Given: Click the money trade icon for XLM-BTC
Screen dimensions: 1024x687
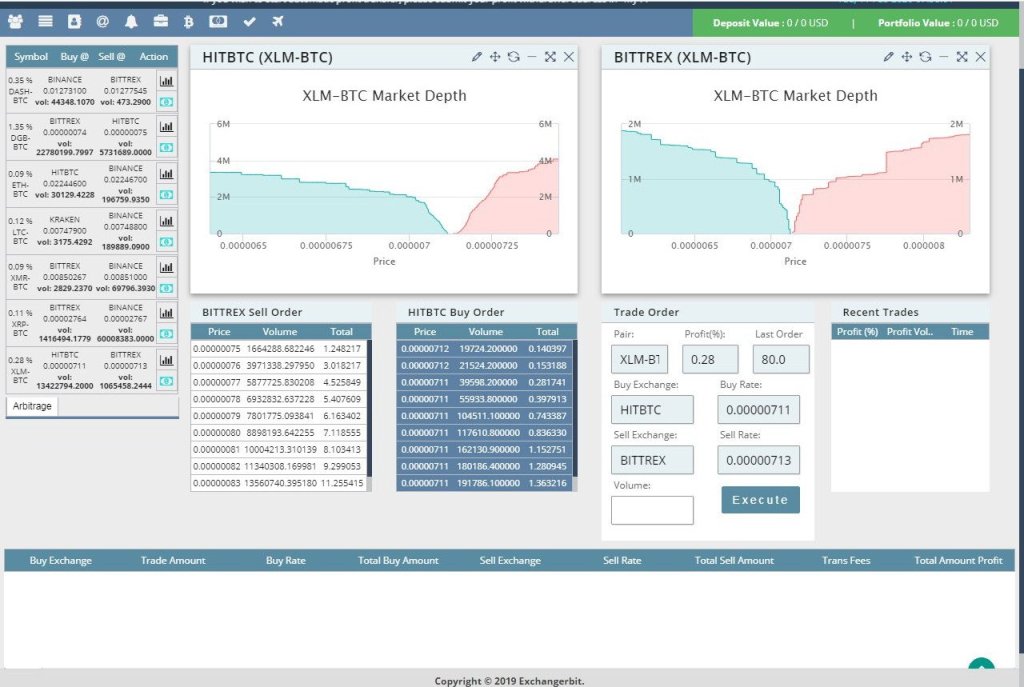Looking at the screenshot, I should tap(166, 383).
